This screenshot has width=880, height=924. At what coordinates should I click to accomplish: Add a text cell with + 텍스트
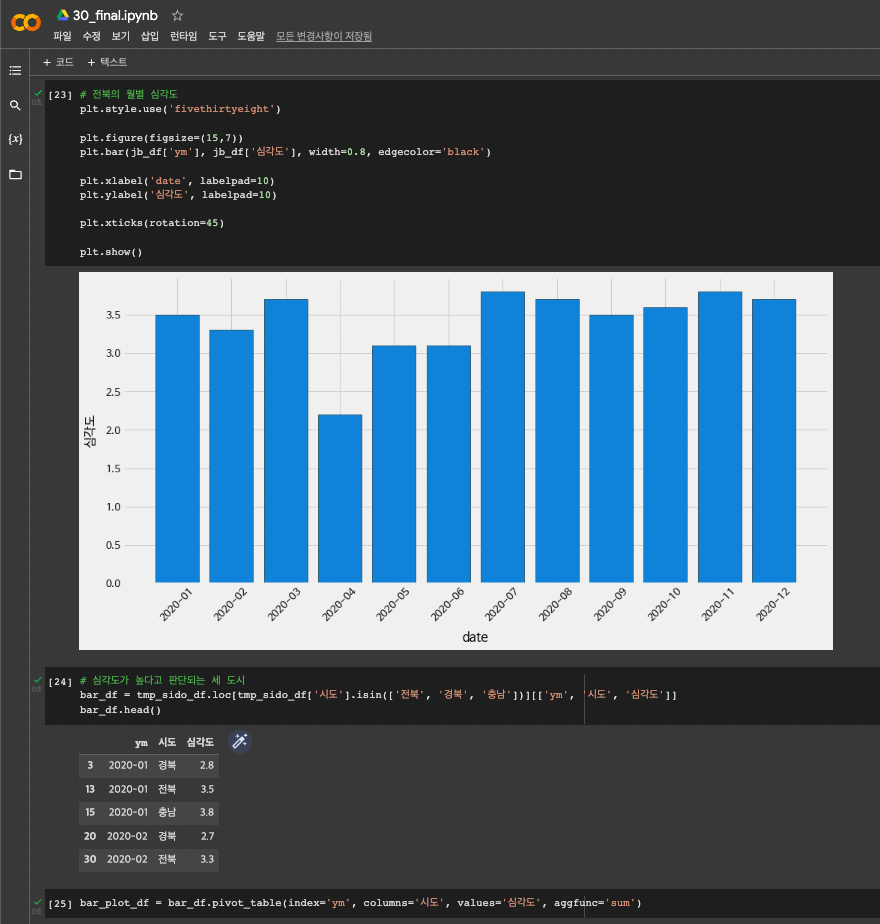tap(107, 62)
